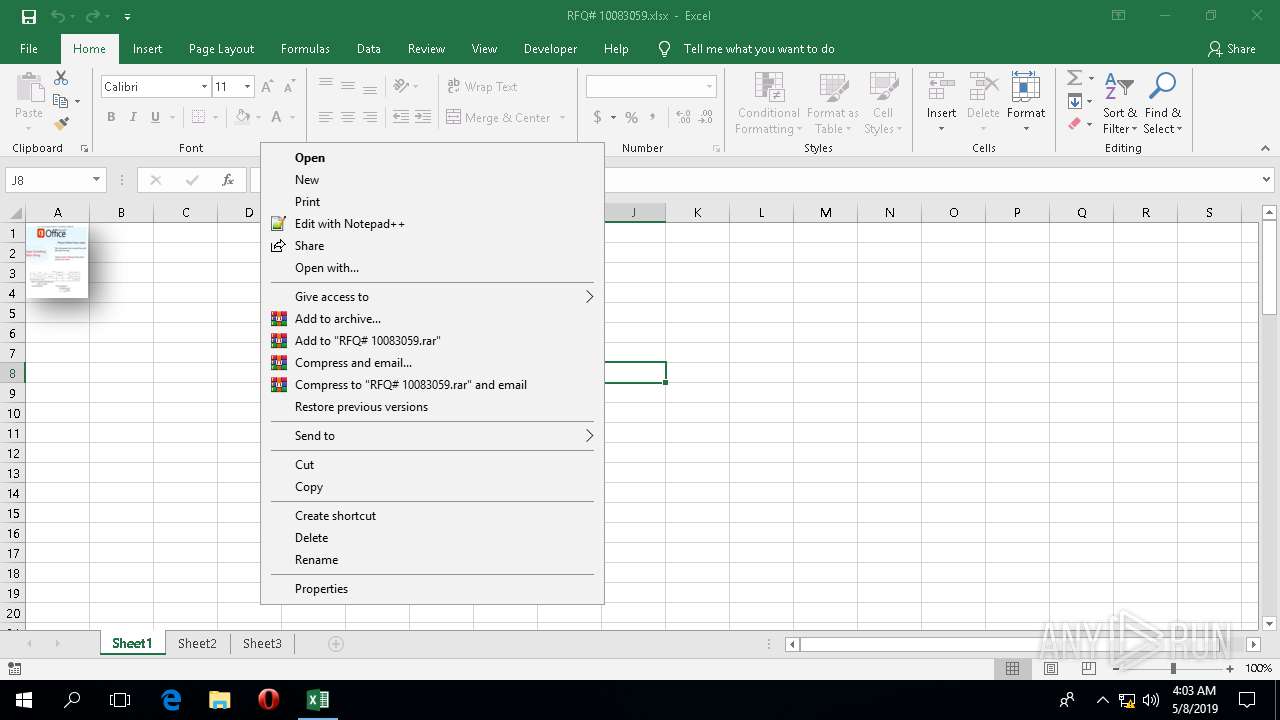Click the new sheet plus button

[x=336, y=644]
